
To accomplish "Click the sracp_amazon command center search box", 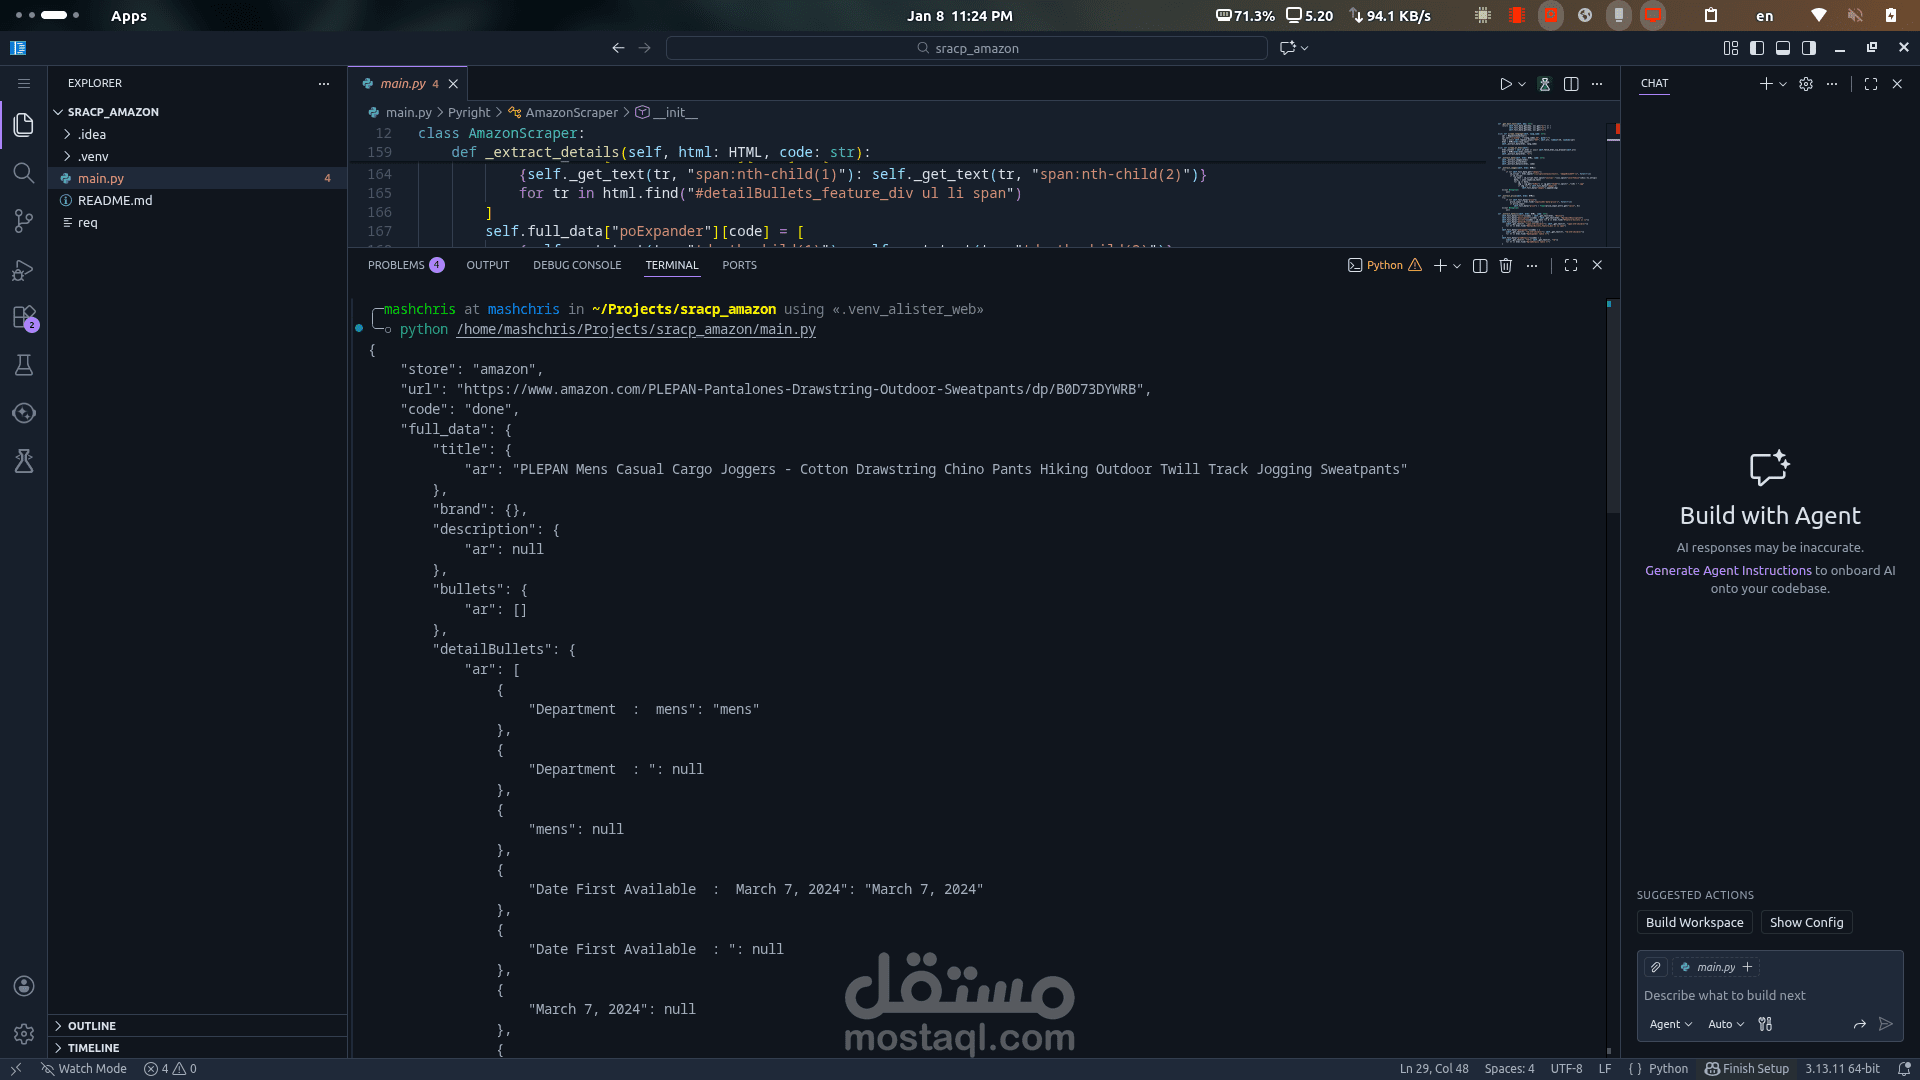I will click(967, 48).
